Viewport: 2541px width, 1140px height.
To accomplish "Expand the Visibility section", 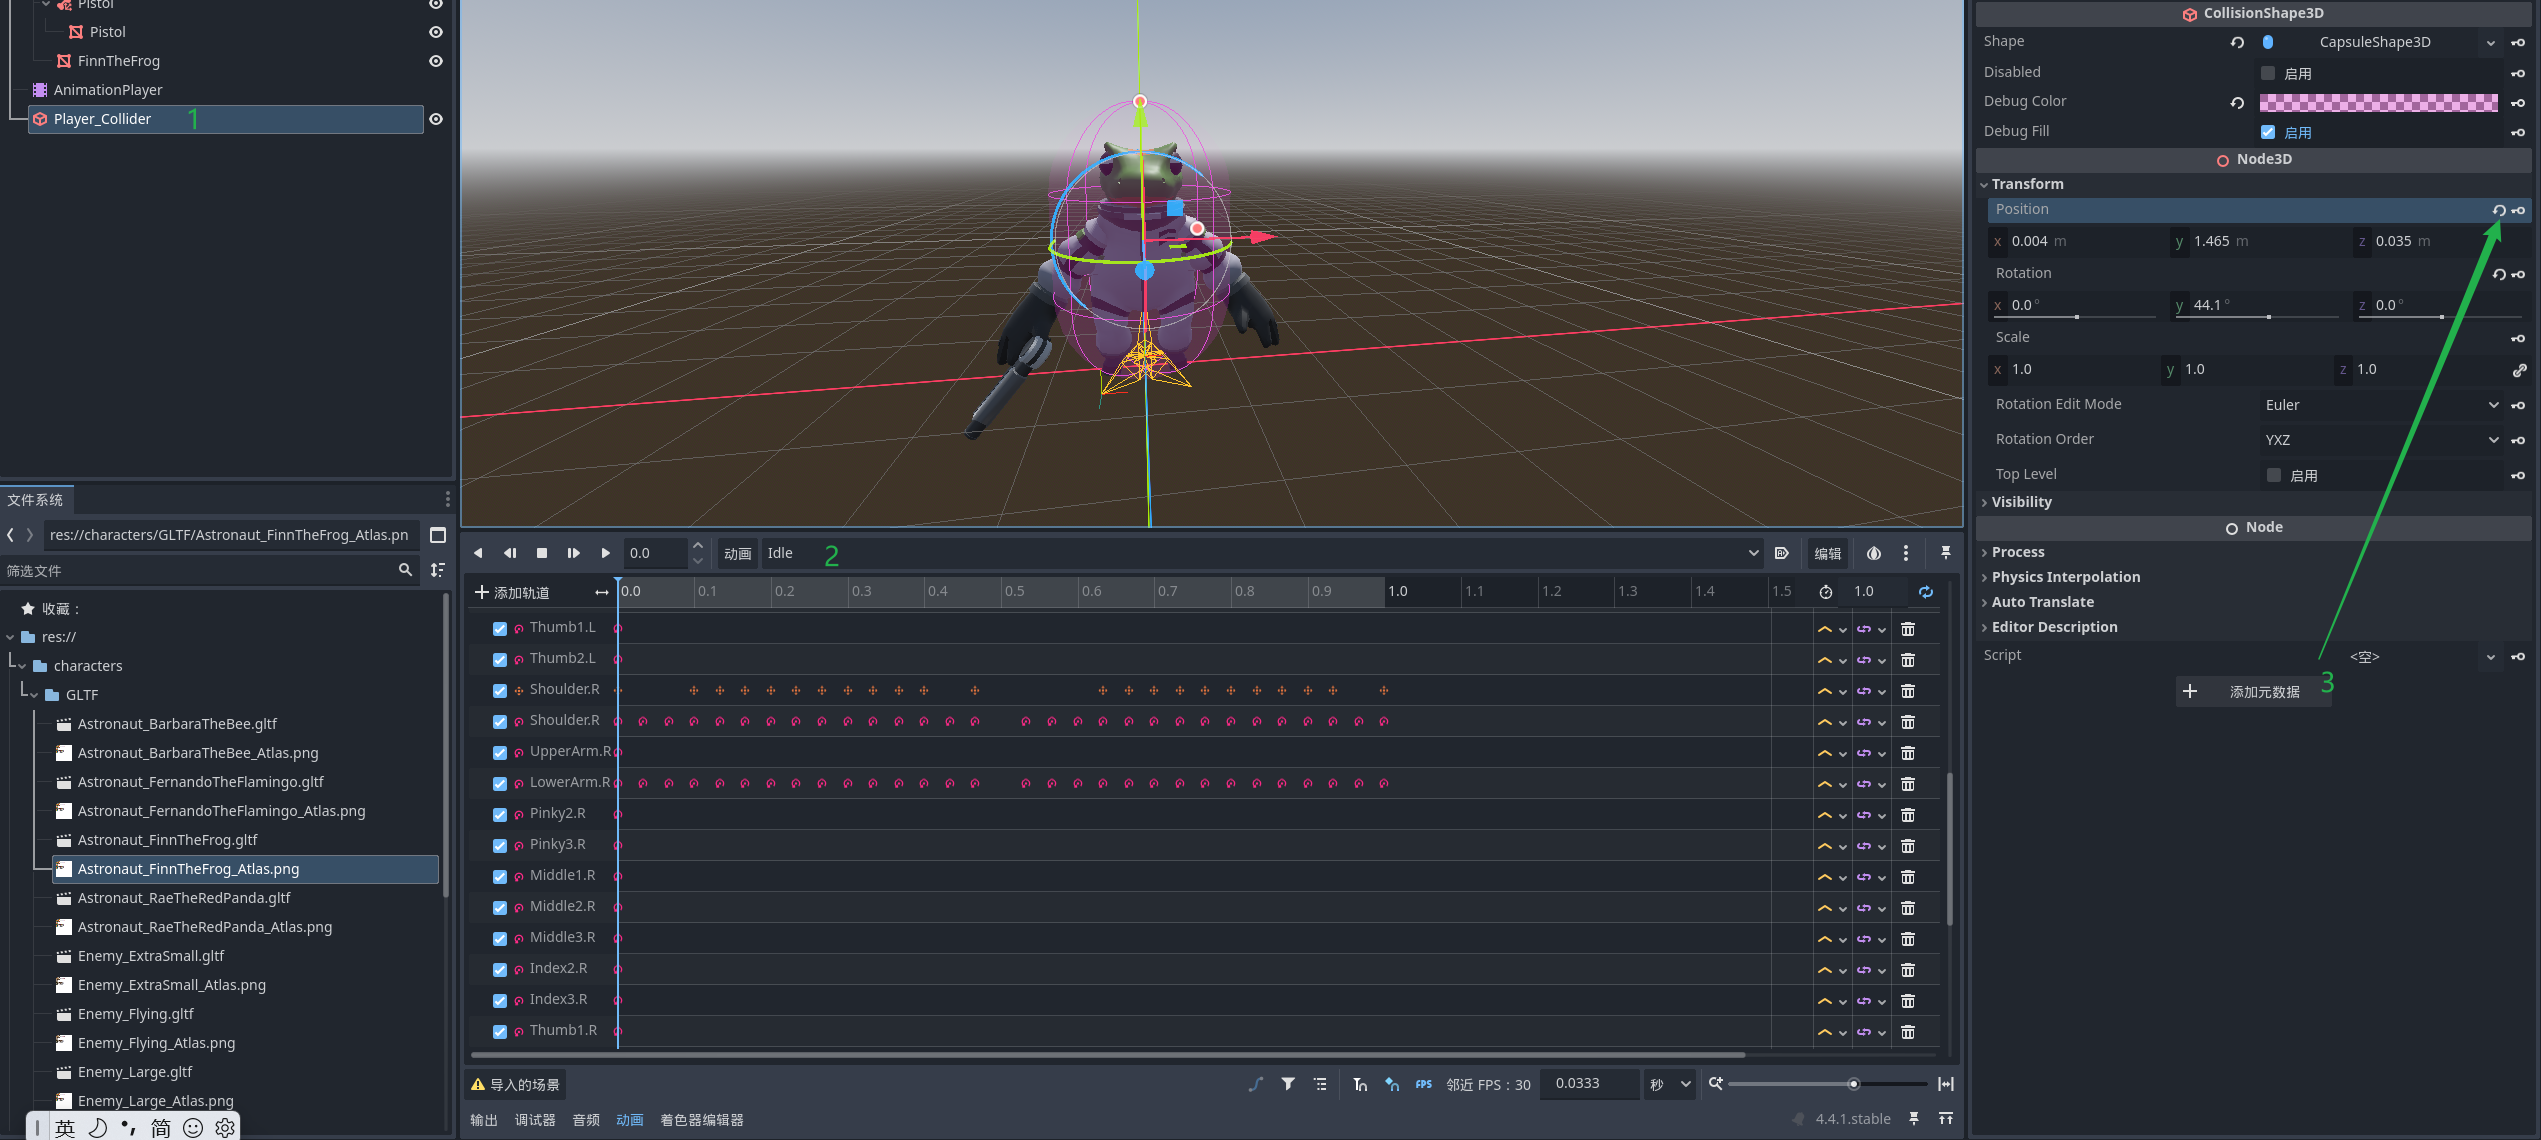I will tap(2021, 502).
